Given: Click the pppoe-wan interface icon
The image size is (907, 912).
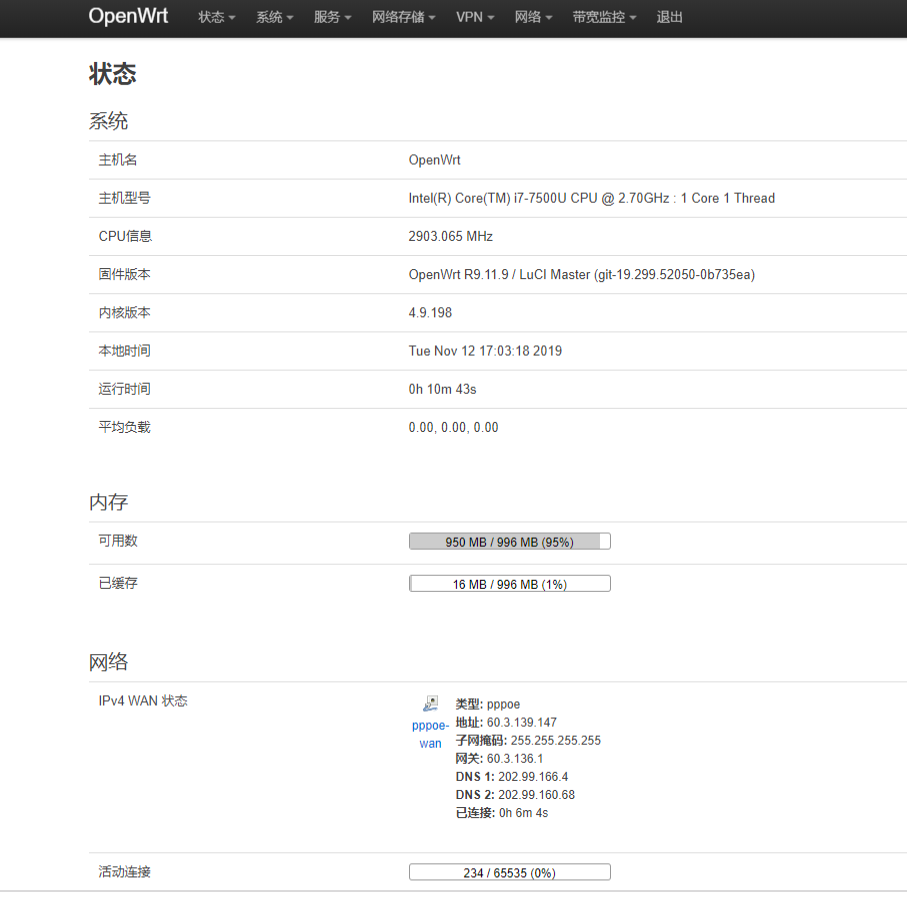Looking at the screenshot, I should coord(431,704).
